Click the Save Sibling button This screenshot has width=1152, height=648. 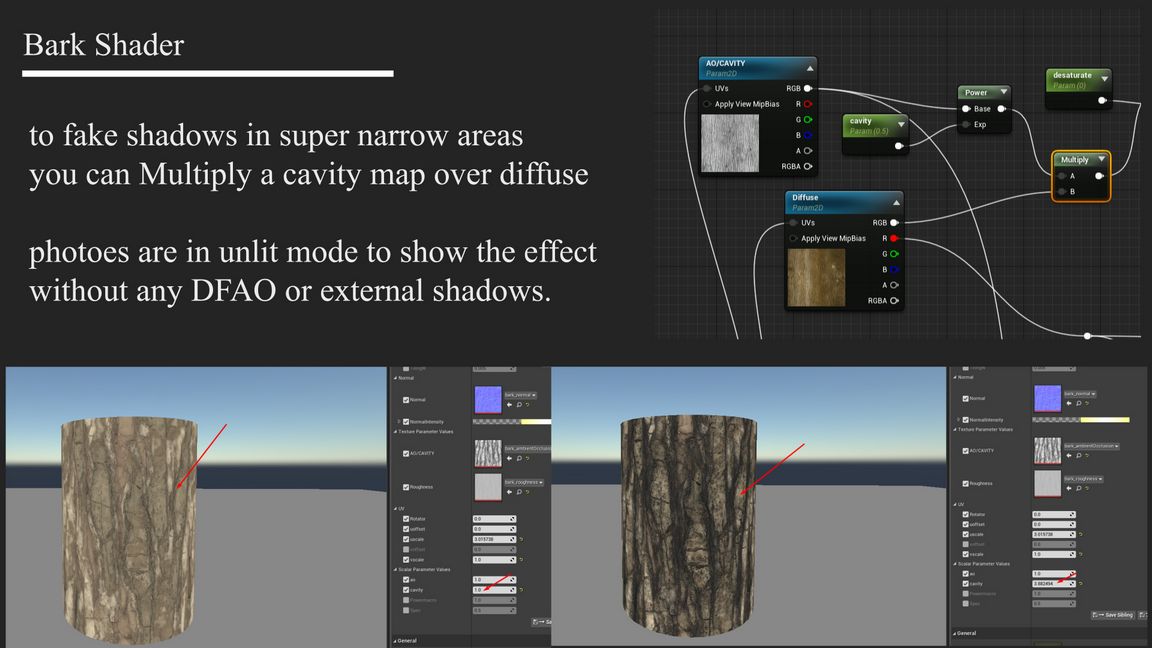[1114, 615]
